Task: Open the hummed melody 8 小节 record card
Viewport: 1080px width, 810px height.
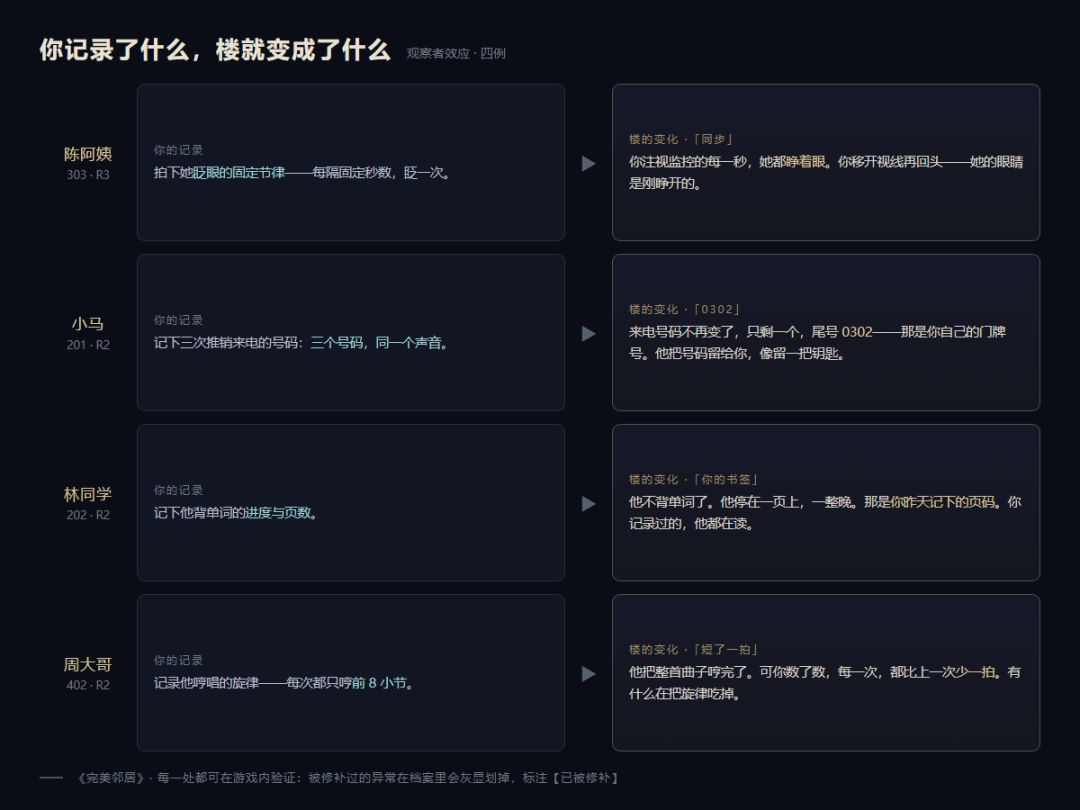Action: pyautogui.click(x=351, y=673)
